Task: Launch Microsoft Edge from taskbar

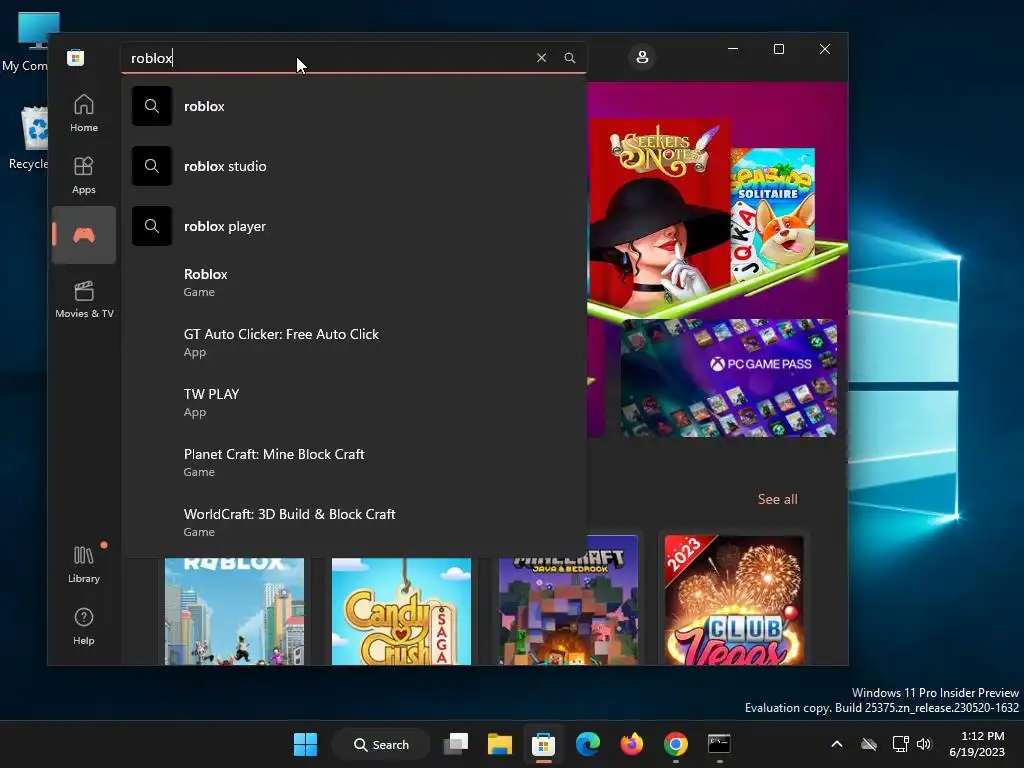Action: (588, 744)
